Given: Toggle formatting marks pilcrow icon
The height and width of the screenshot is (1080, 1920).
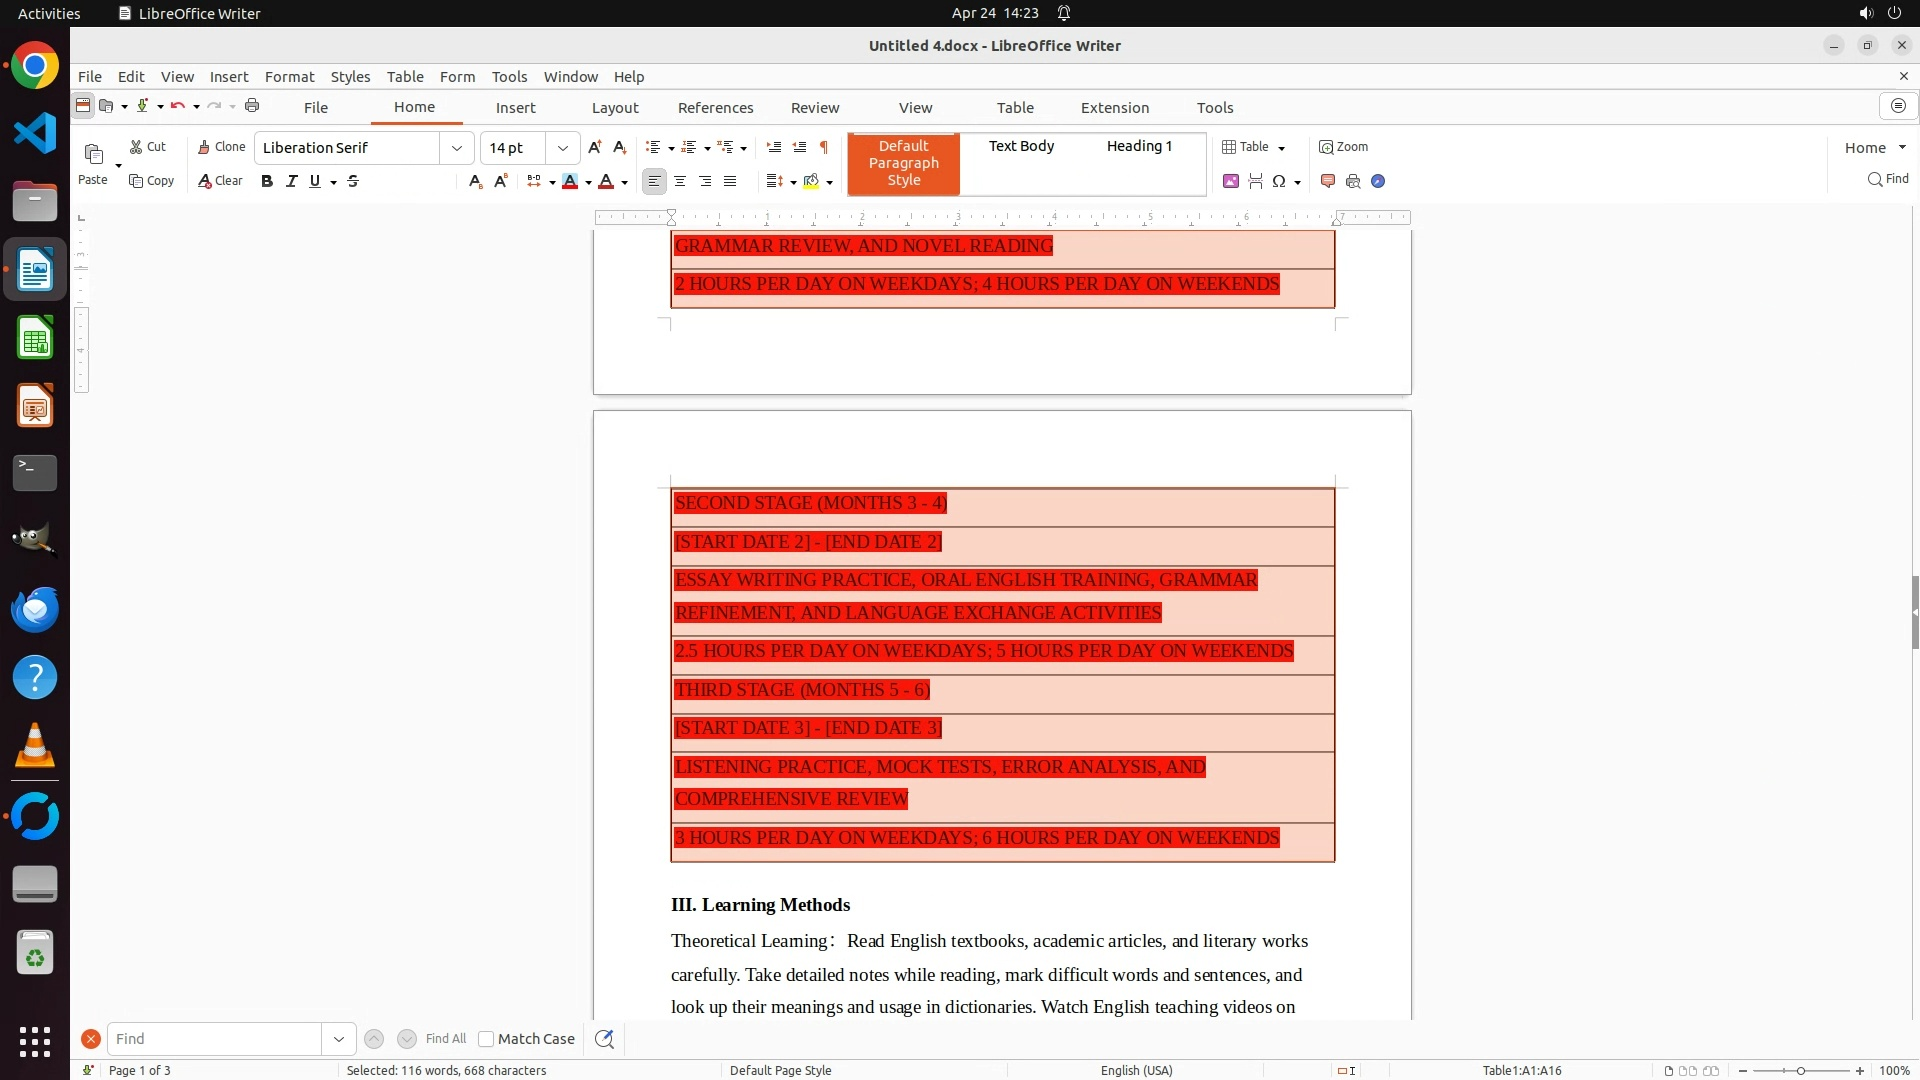Looking at the screenshot, I should click(x=824, y=147).
